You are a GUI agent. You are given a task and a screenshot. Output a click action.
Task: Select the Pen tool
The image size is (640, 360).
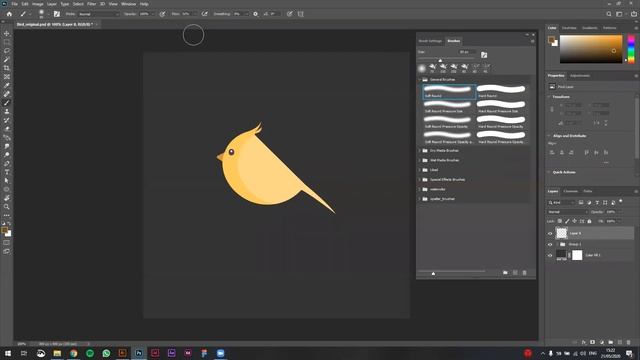pyautogui.click(x=7, y=163)
